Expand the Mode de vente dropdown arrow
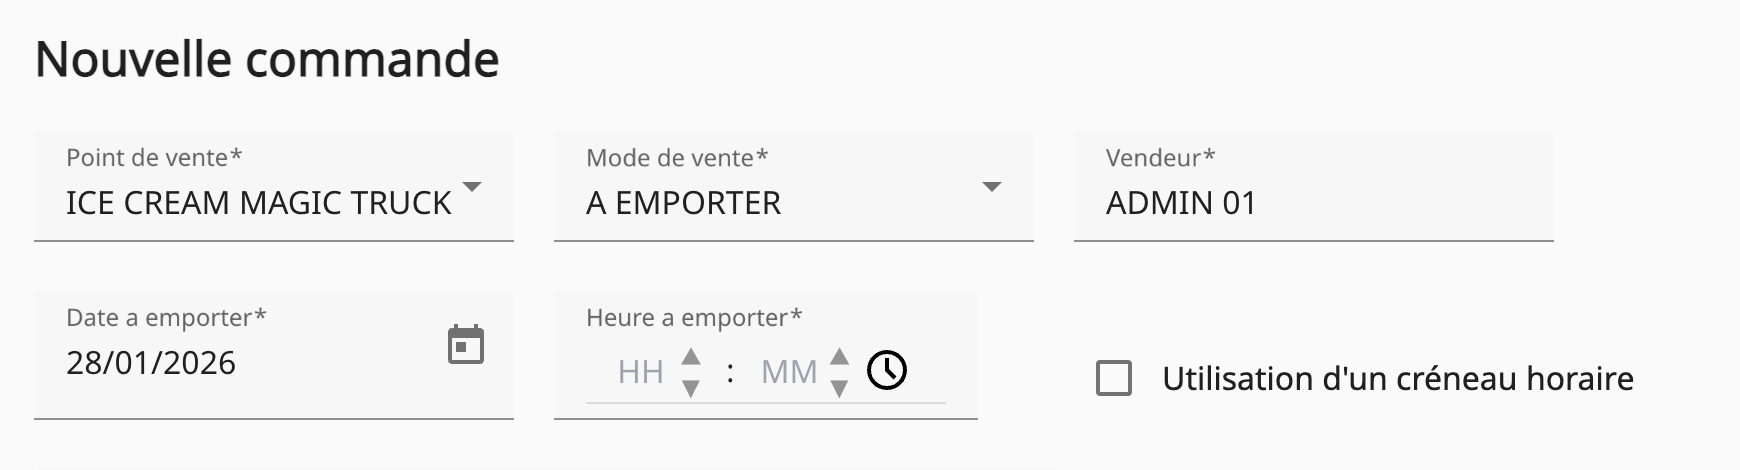 click(x=992, y=187)
